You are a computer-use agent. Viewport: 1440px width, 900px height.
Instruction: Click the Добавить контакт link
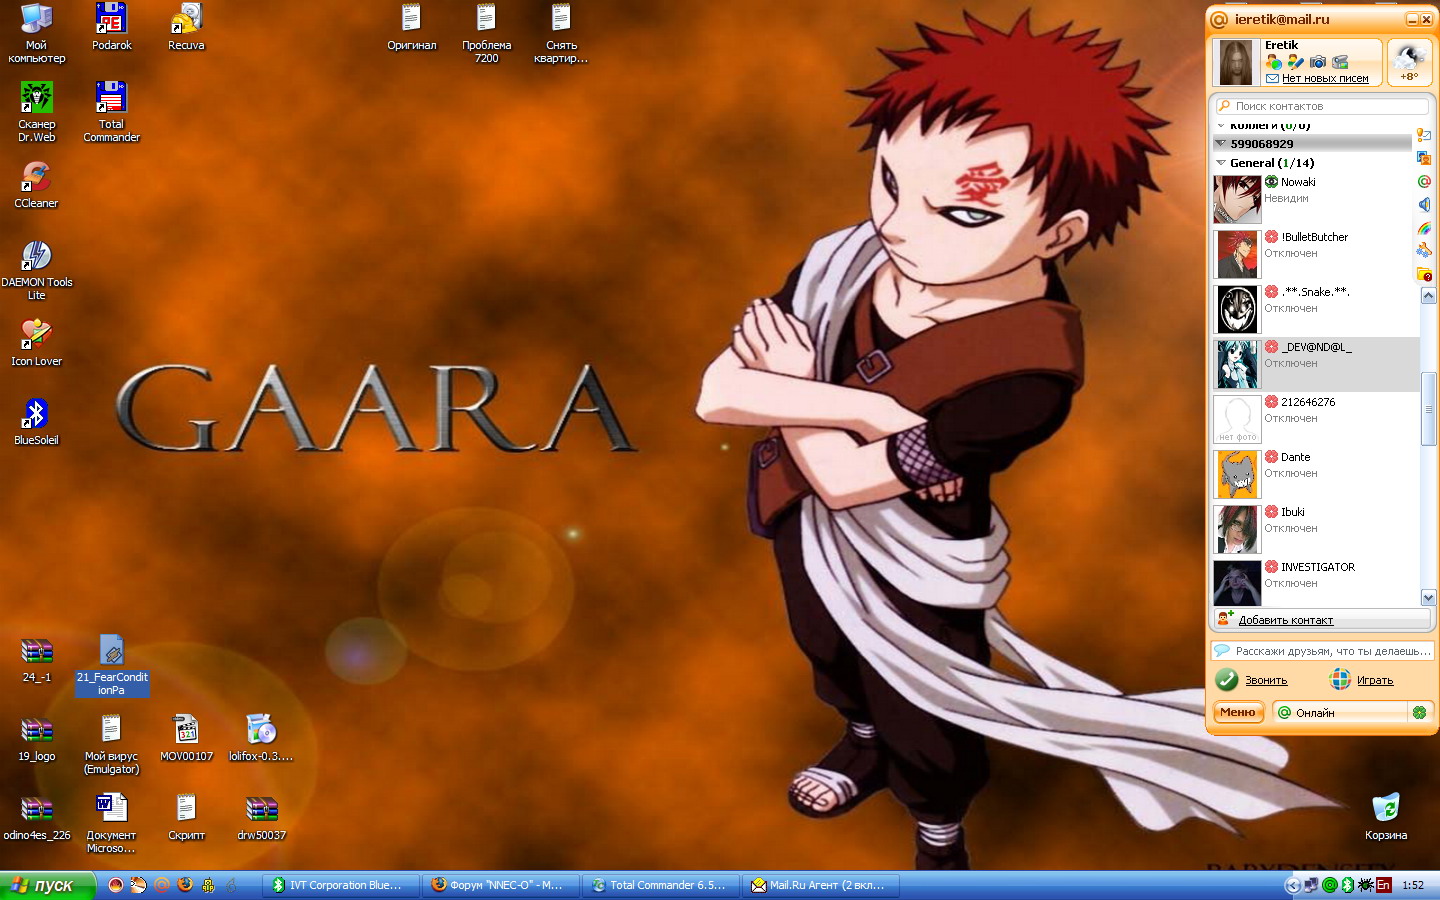(x=1286, y=621)
